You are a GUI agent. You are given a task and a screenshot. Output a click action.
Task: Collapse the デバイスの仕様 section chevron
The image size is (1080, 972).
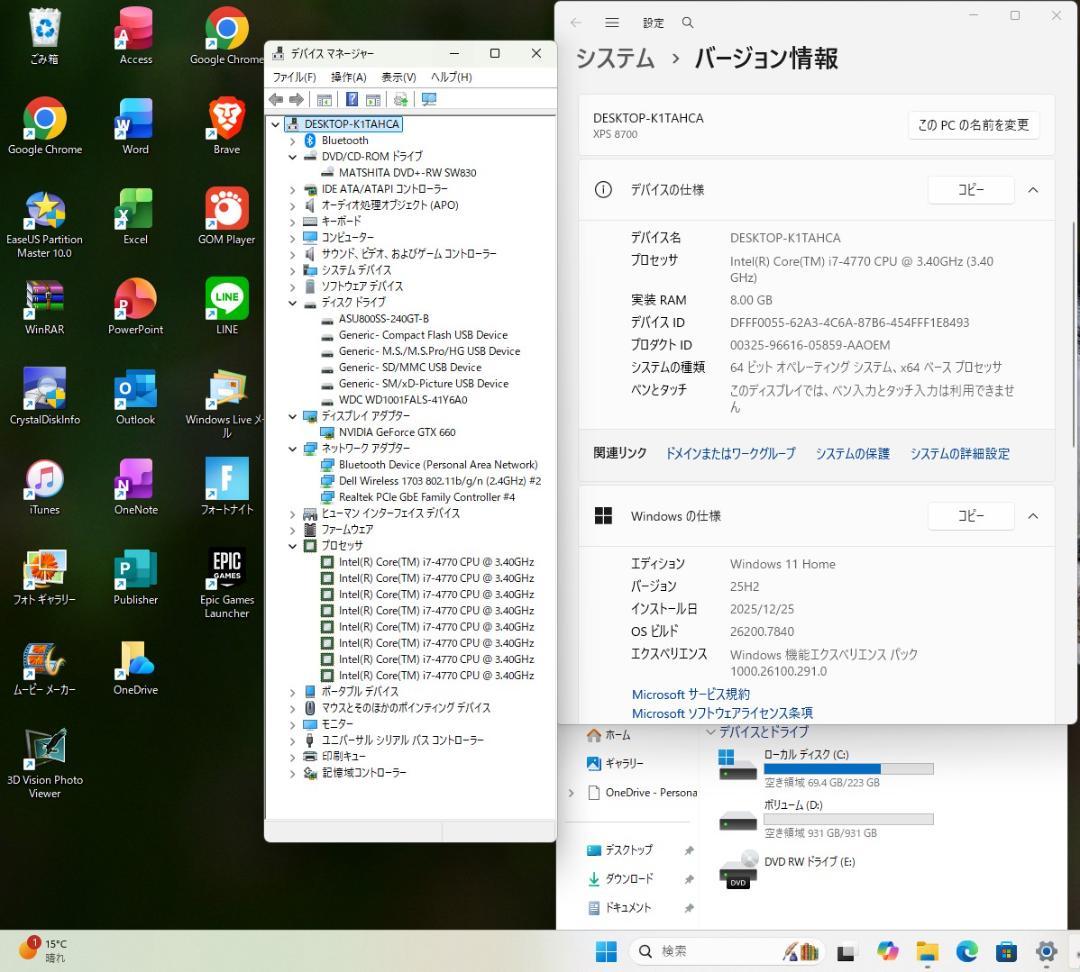(x=1033, y=190)
